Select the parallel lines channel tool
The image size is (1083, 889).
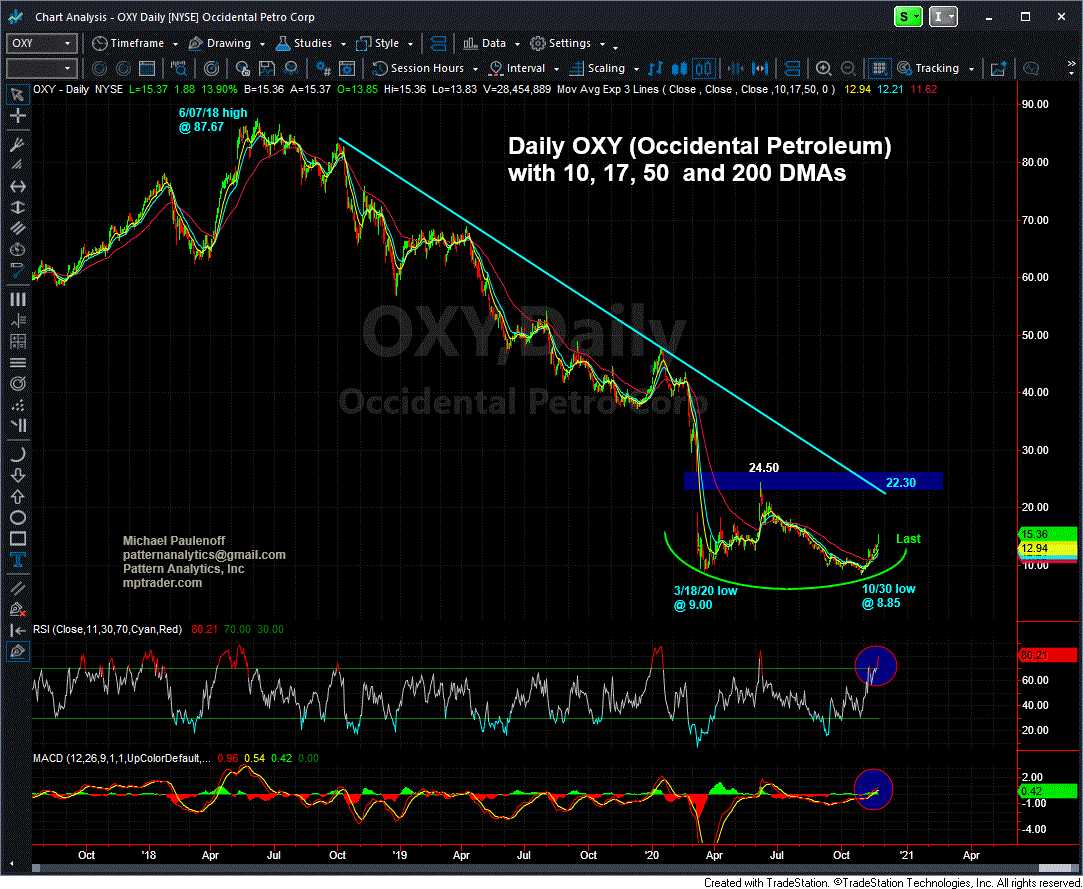(x=19, y=229)
